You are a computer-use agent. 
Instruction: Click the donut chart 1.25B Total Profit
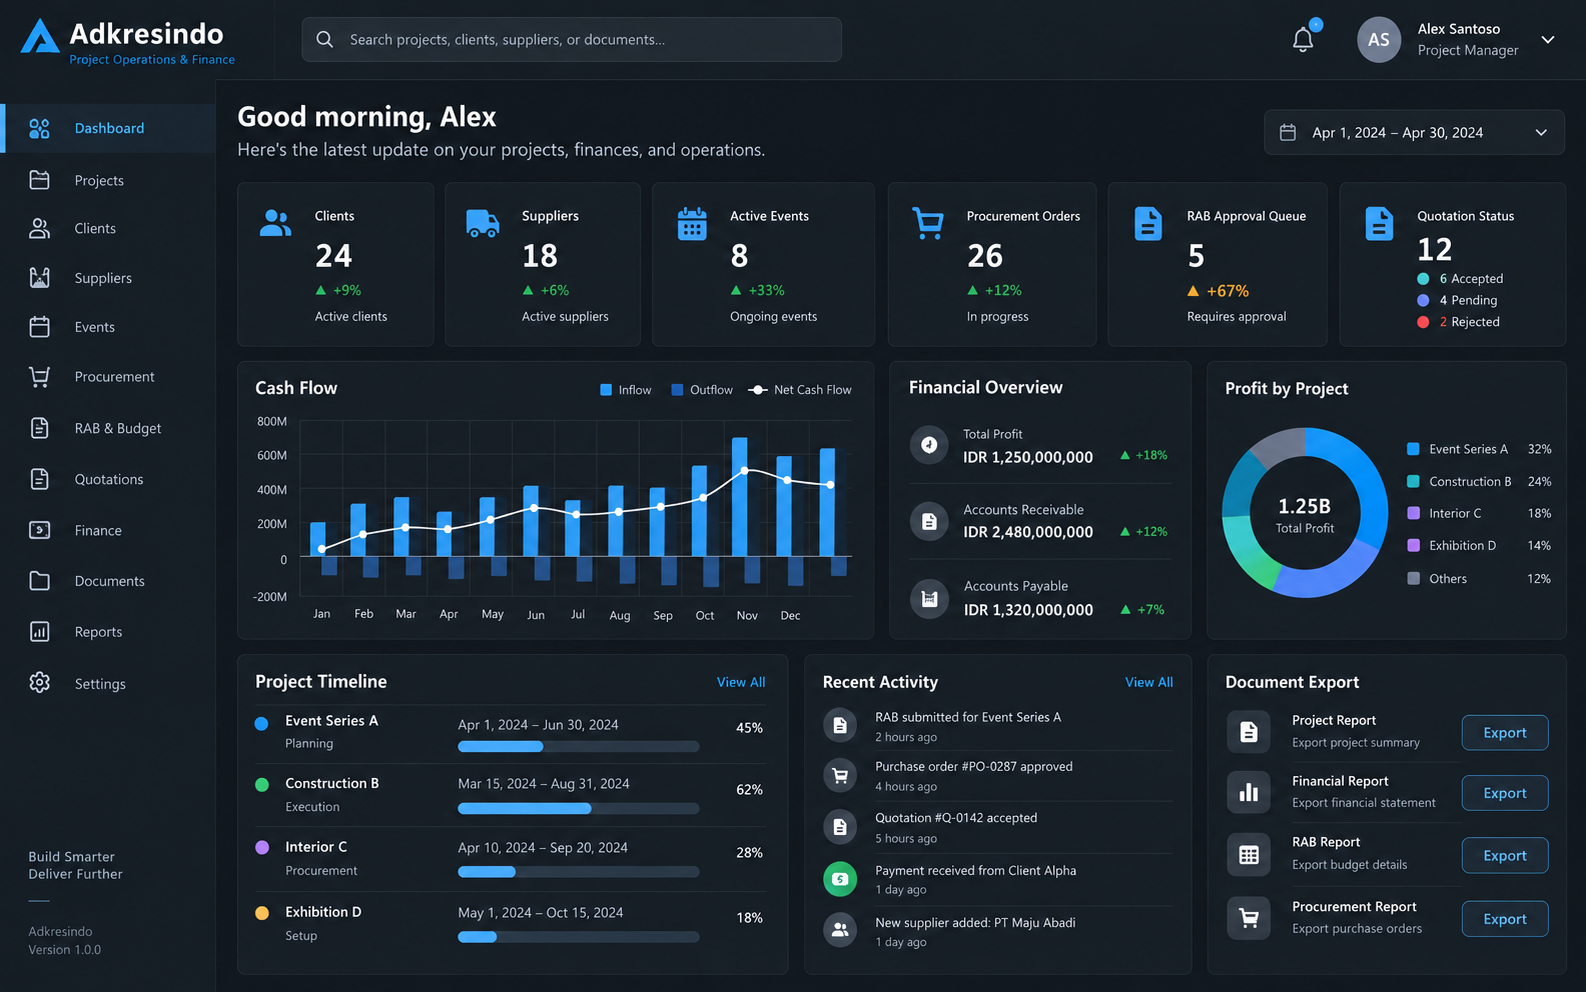(x=1305, y=513)
